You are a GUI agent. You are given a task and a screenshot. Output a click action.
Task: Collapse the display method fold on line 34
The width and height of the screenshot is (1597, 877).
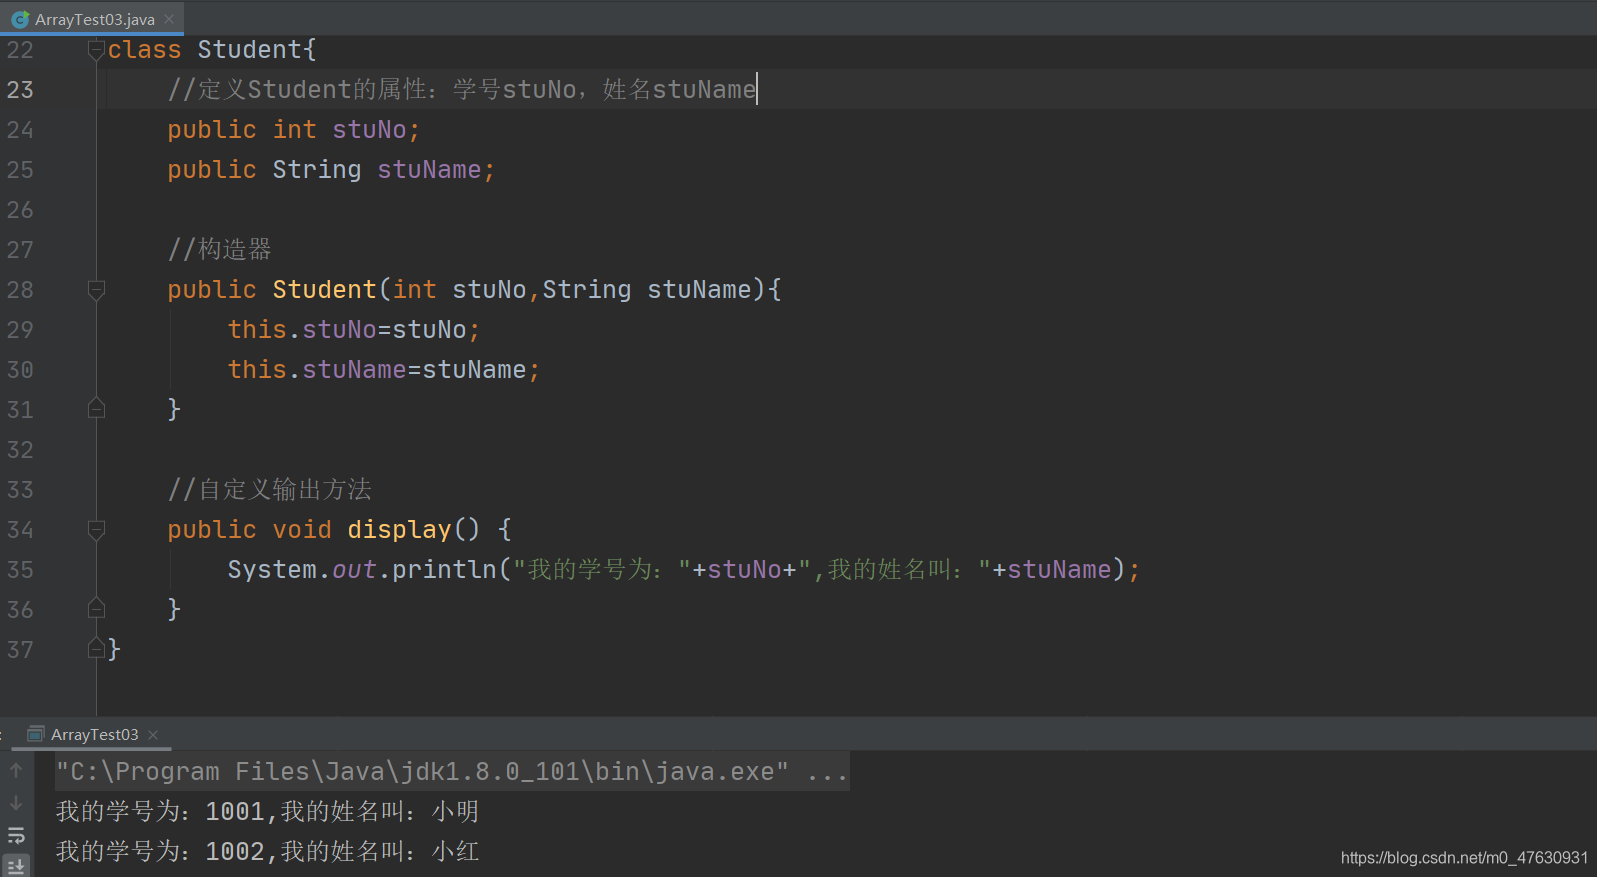click(x=96, y=529)
